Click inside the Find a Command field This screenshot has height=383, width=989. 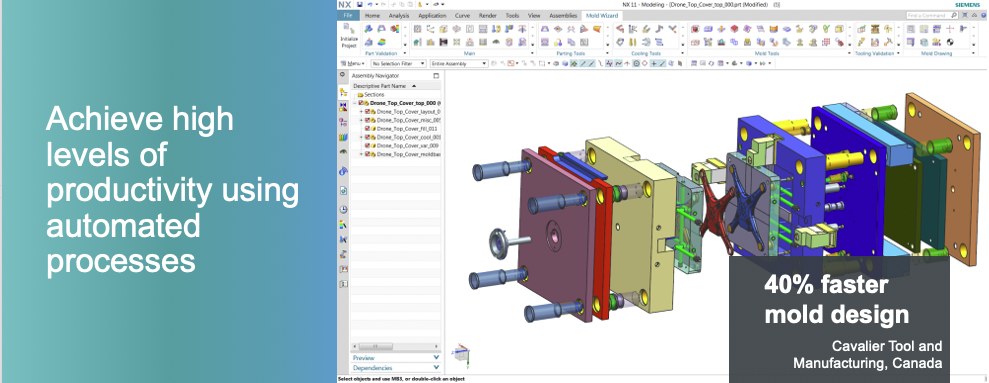click(927, 15)
